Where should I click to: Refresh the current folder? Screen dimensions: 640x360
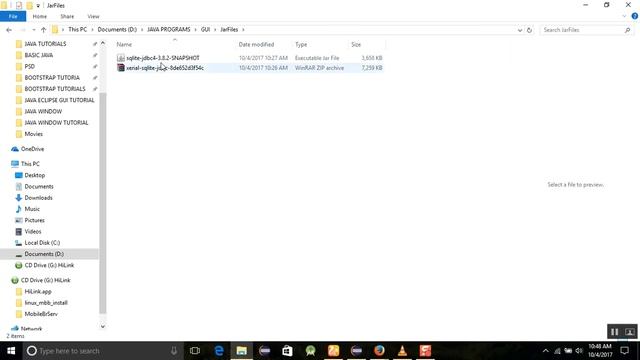(x=529, y=30)
